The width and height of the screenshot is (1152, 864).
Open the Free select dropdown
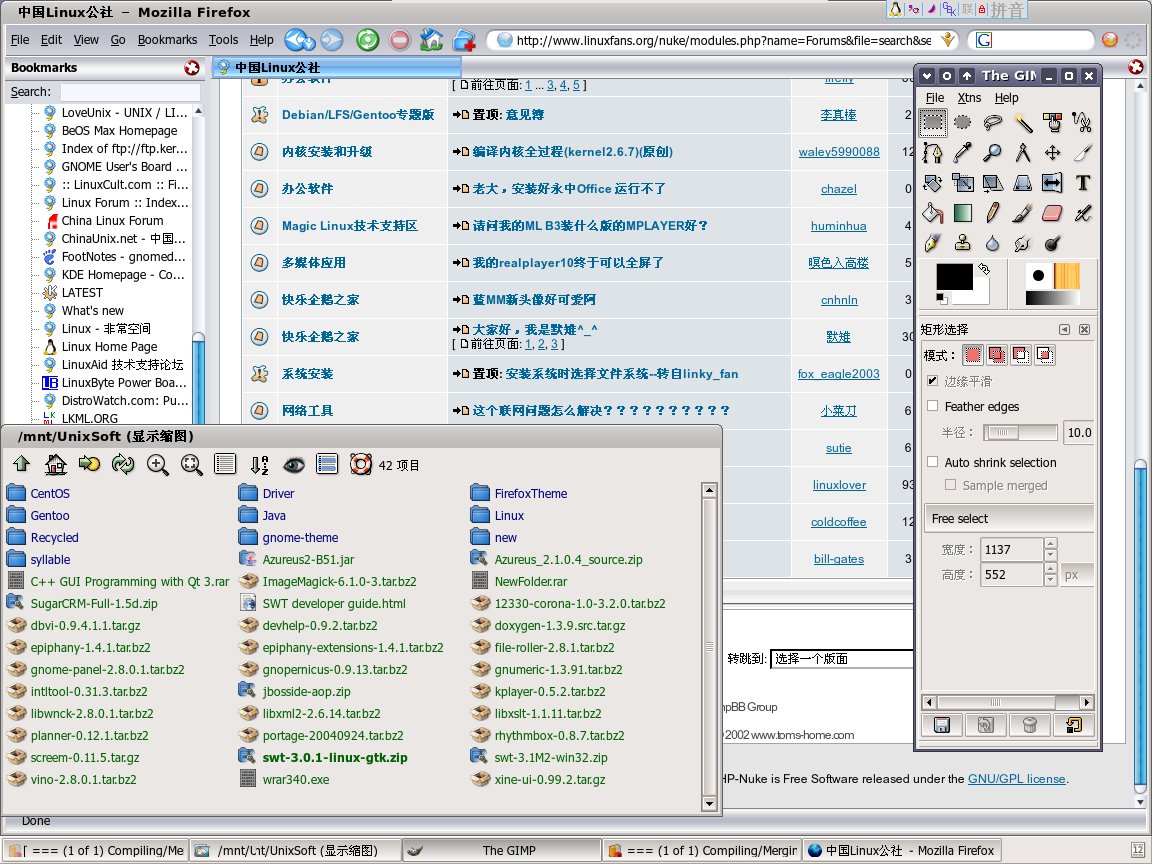coord(1009,518)
